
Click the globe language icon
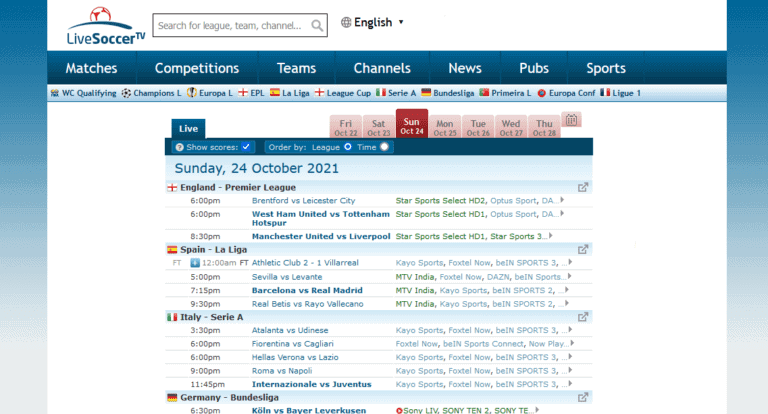(x=346, y=22)
